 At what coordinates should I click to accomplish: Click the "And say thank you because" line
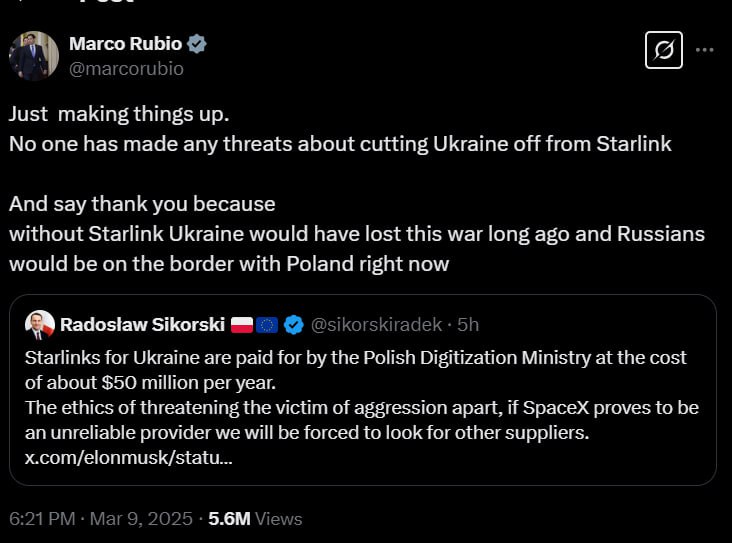[x=142, y=204]
